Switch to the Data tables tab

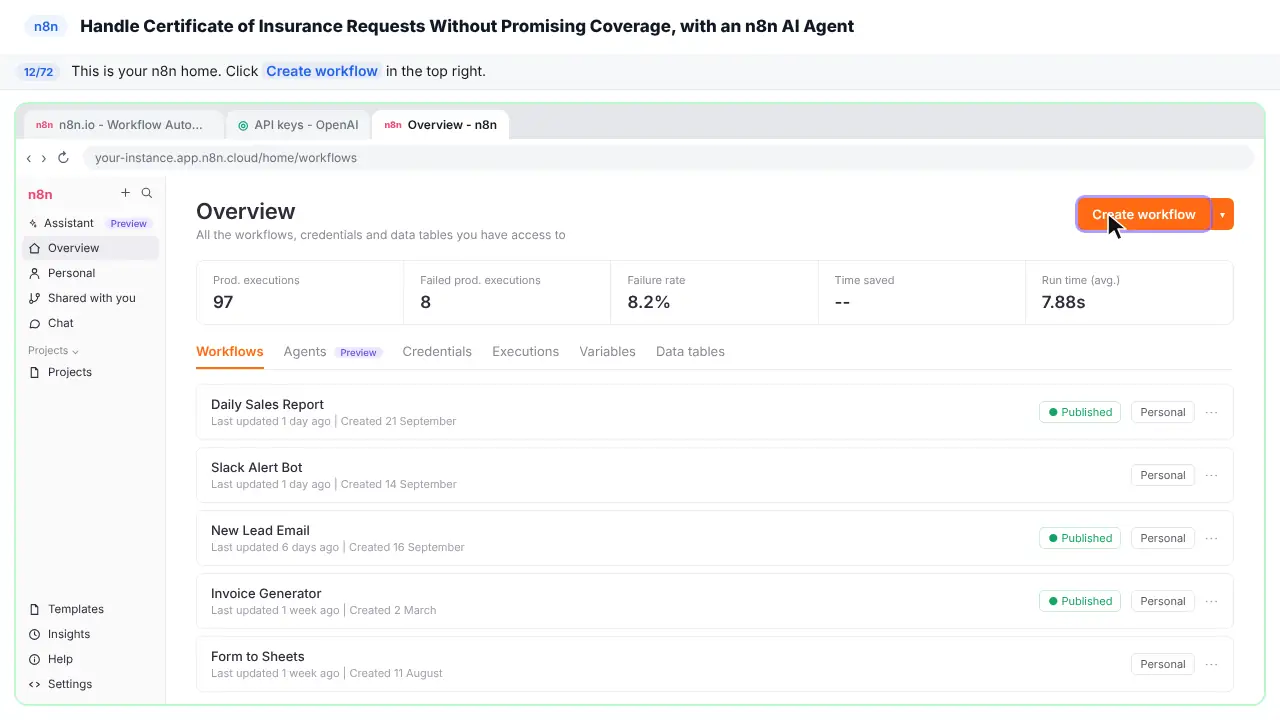[x=690, y=352]
